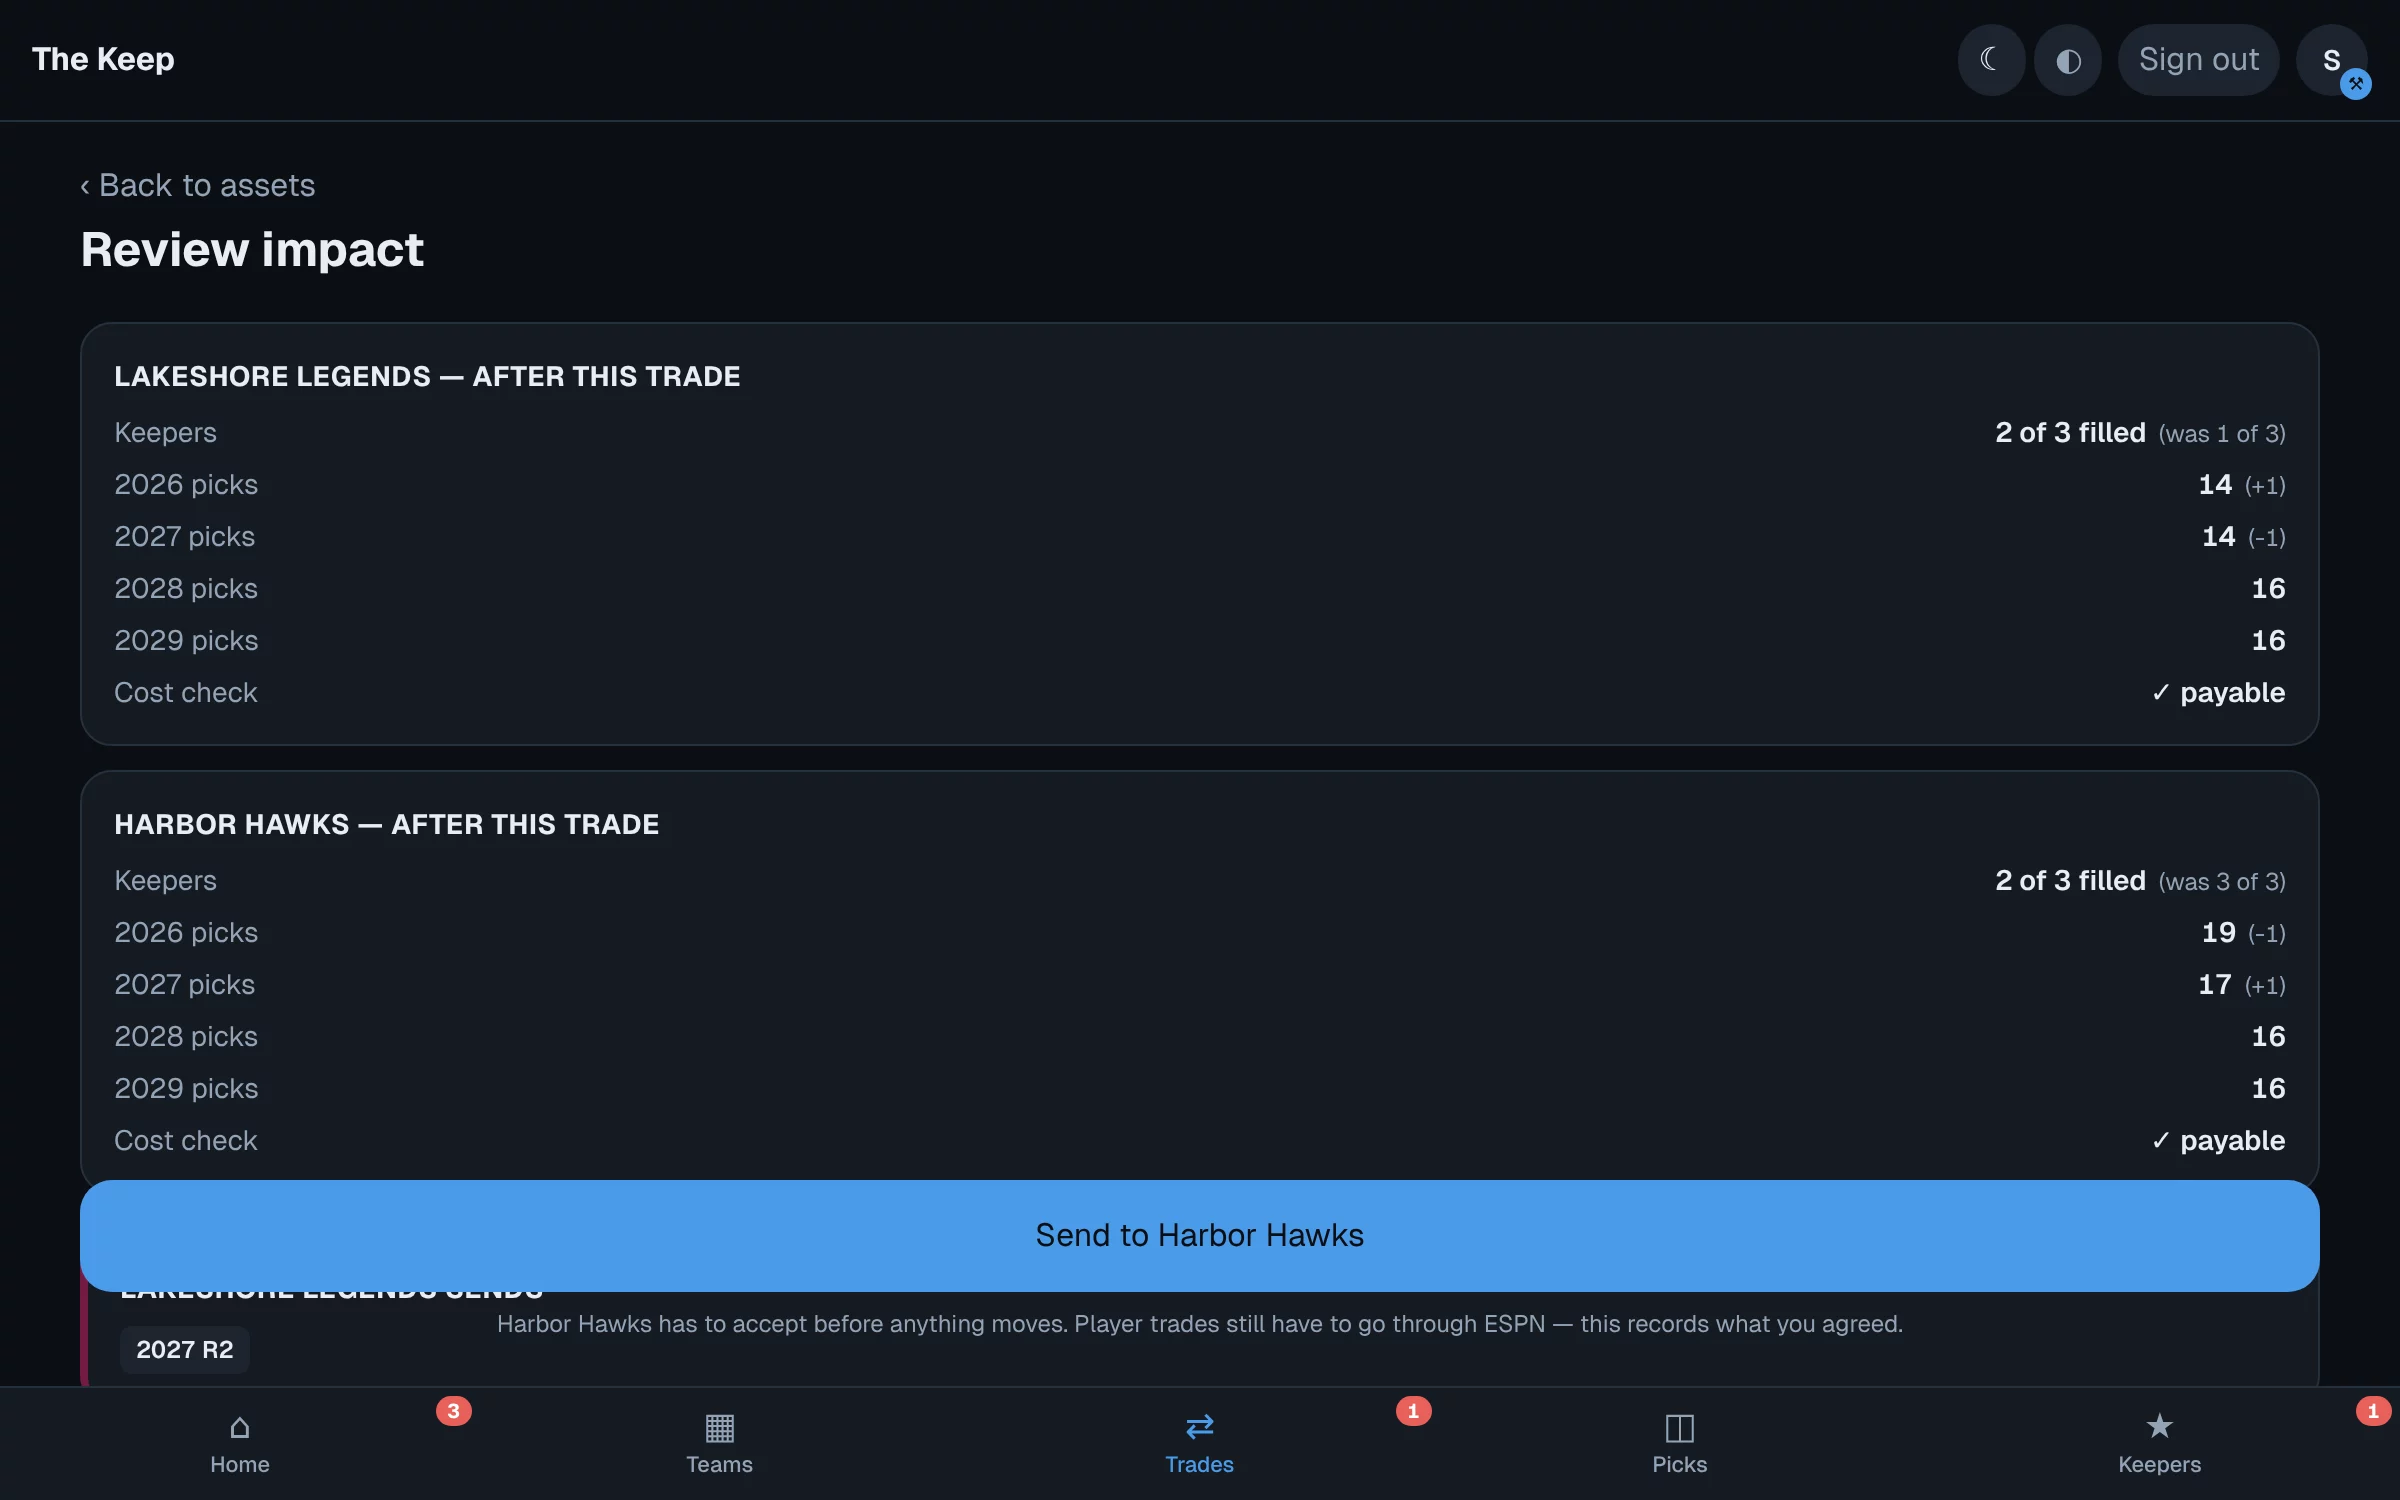2400x1500 pixels.
Task: Go back via Back to assets link
Action: pos(198,185)
